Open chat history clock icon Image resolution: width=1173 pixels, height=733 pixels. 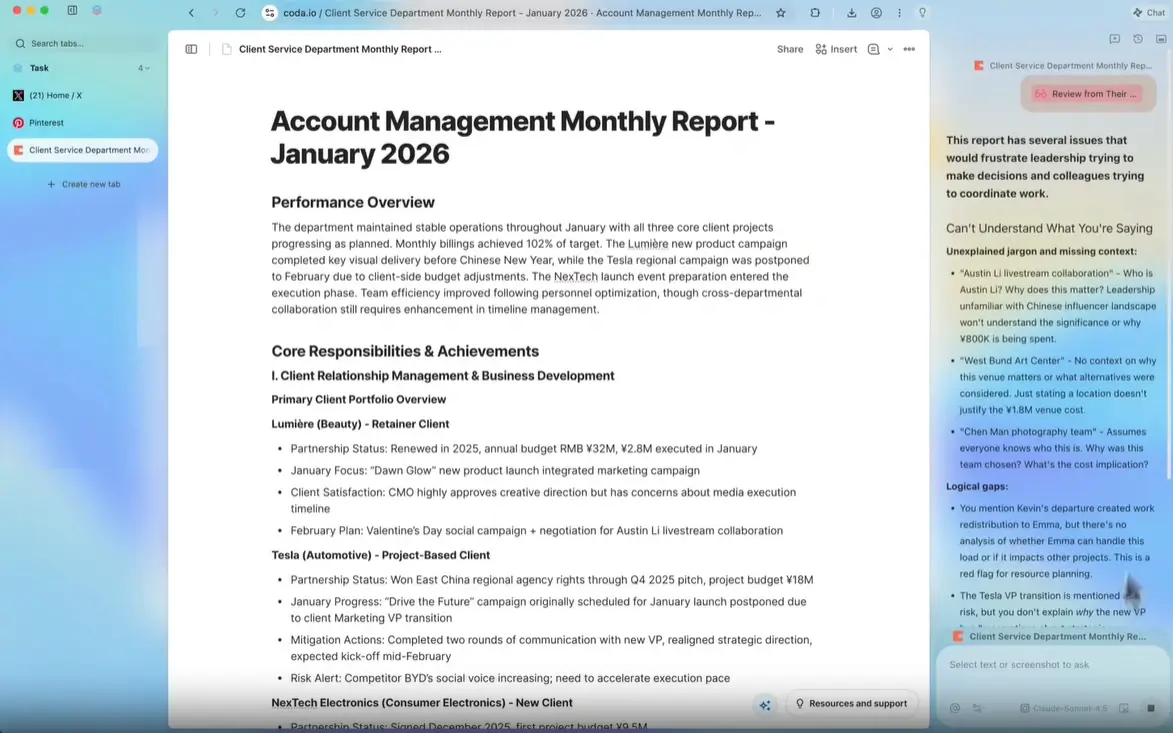coord(1138,39)
